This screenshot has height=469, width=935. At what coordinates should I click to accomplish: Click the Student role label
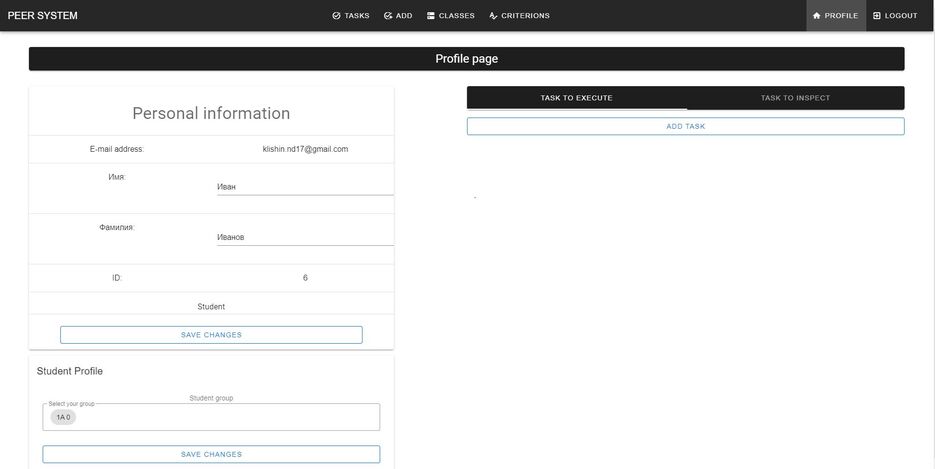pos(211,306)
